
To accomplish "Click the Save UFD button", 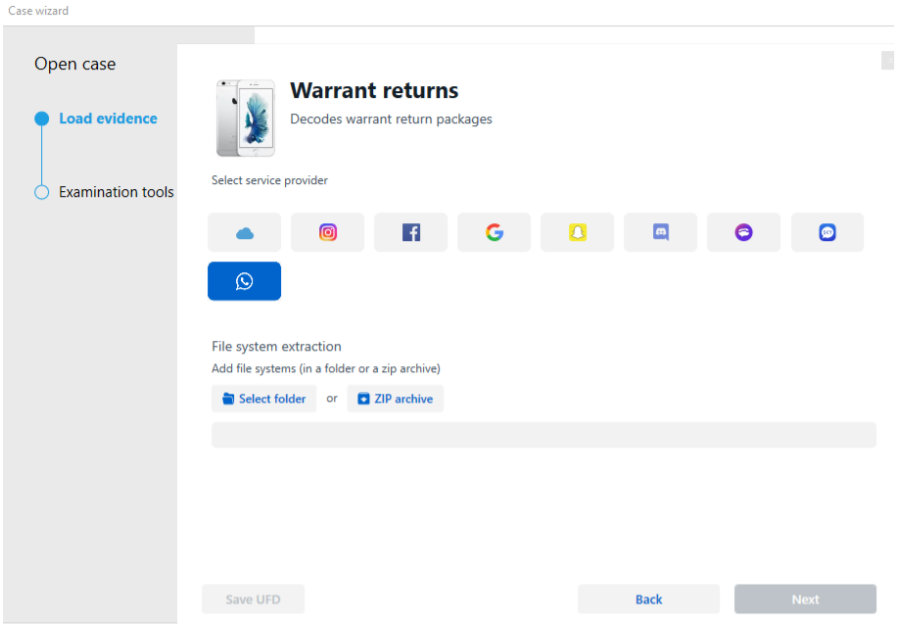I will (253, 599).
